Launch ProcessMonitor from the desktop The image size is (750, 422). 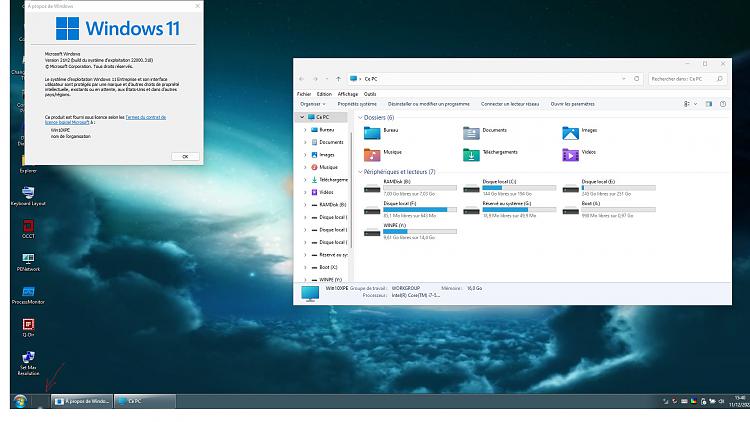[28, 295]
